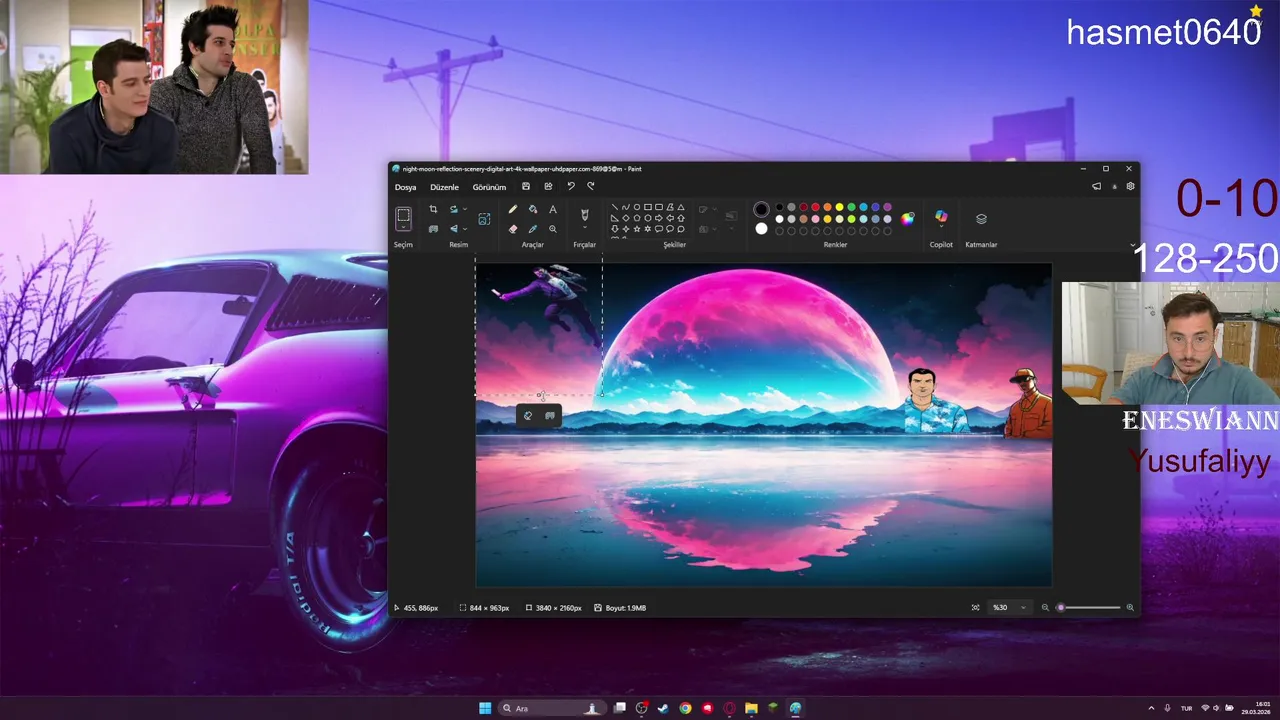Open File Explorer from the taskbar
The width and height of the screenshot is (1280, 720).
click(x=751, y=708)
